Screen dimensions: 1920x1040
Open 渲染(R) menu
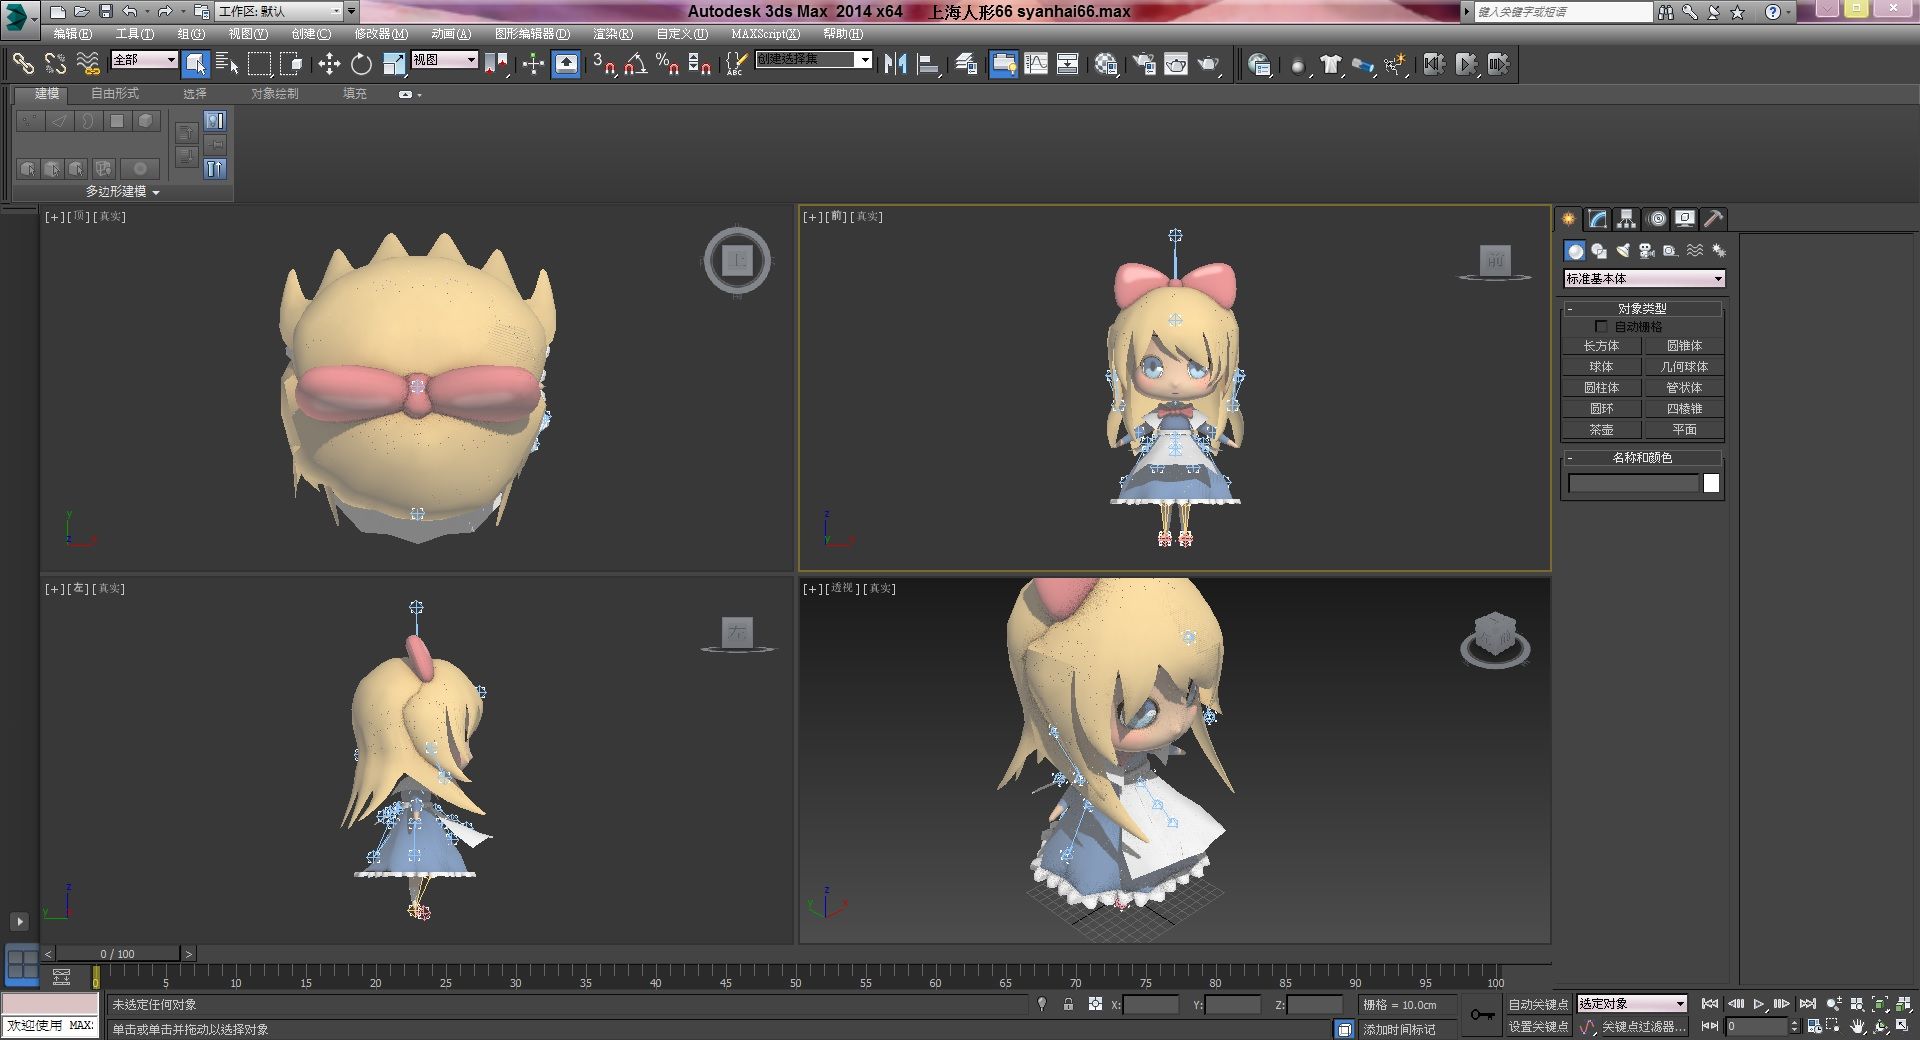(x=613, y=34)
